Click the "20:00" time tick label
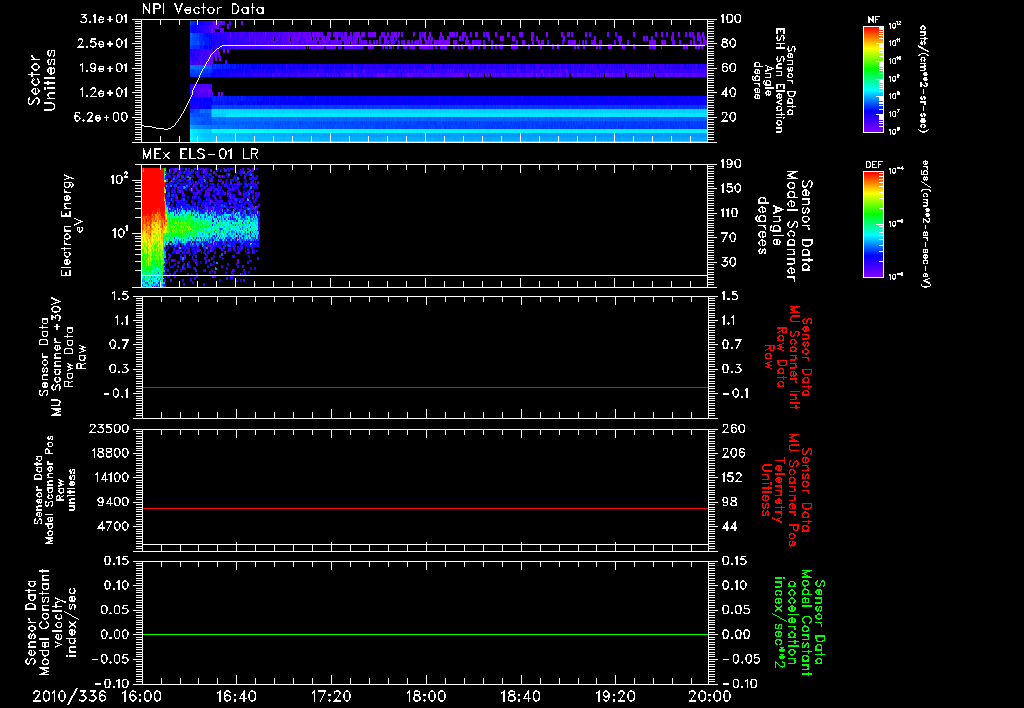Viewport: 1024px width, 708px height. tap(710, 696)
